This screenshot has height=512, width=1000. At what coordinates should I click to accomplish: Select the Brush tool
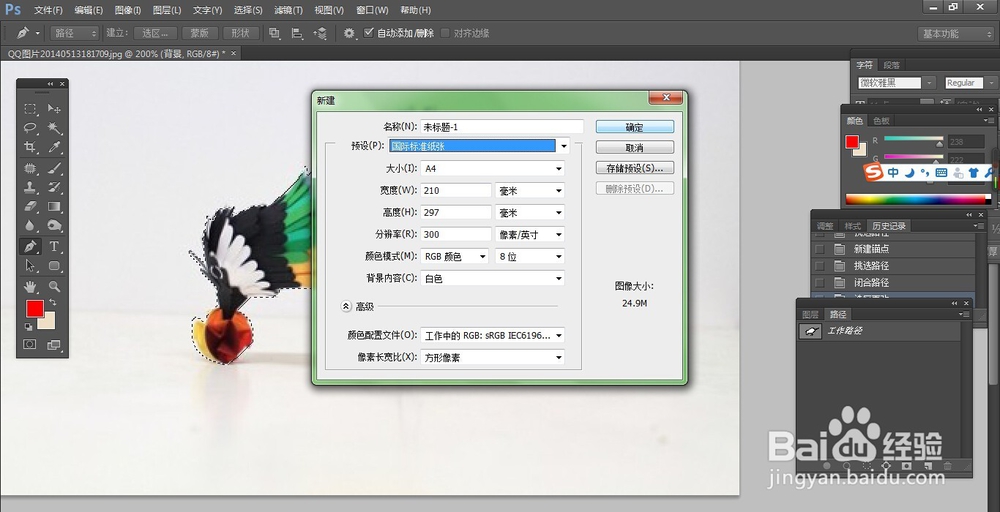[54, 168]
